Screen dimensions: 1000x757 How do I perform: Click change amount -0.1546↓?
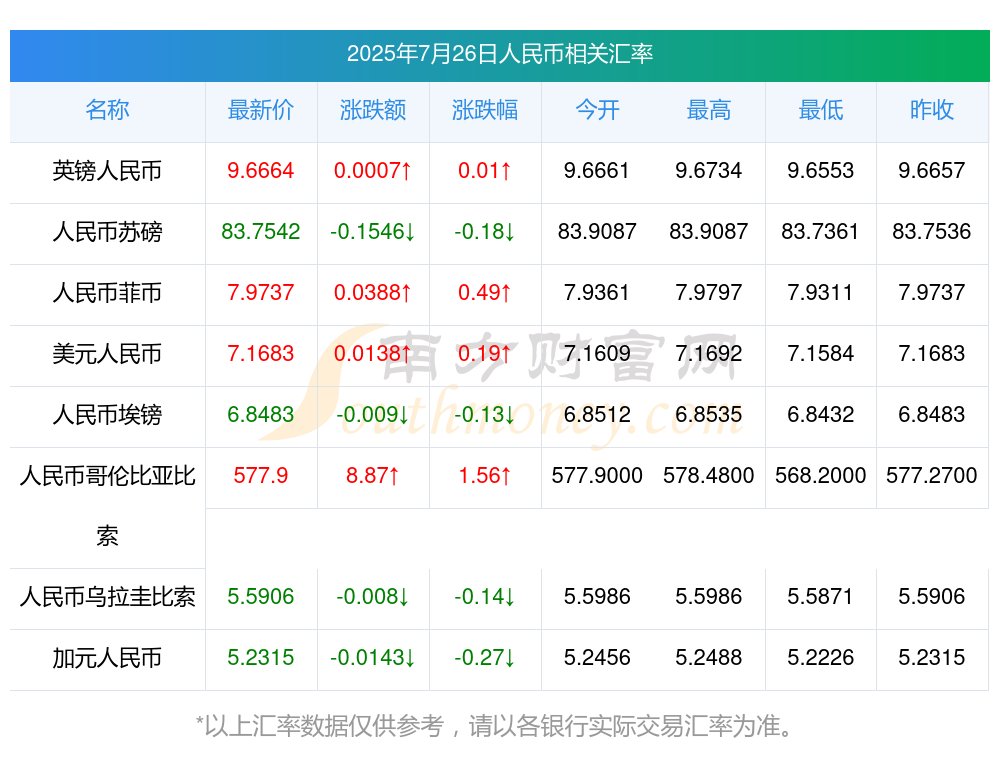coord(373,231)
